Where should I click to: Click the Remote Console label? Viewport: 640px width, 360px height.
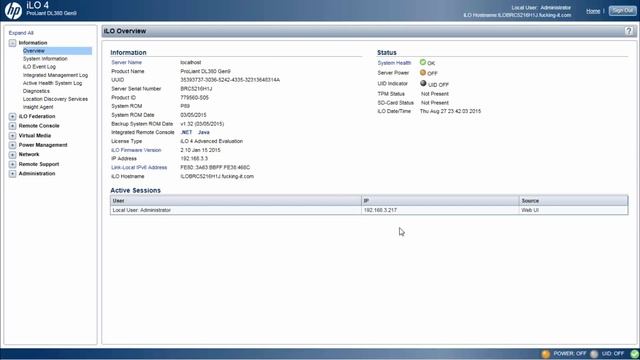[x=39, y=126]
